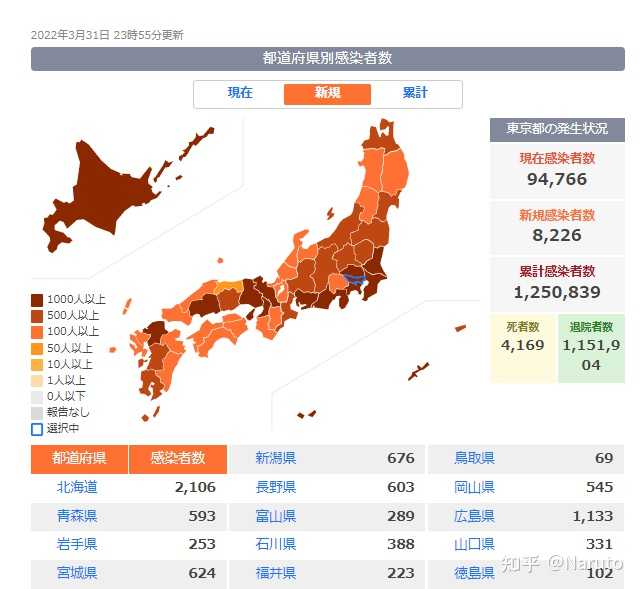Click the 選択中 legend box icon
This screenshot has height=589, width=640.
37,429
